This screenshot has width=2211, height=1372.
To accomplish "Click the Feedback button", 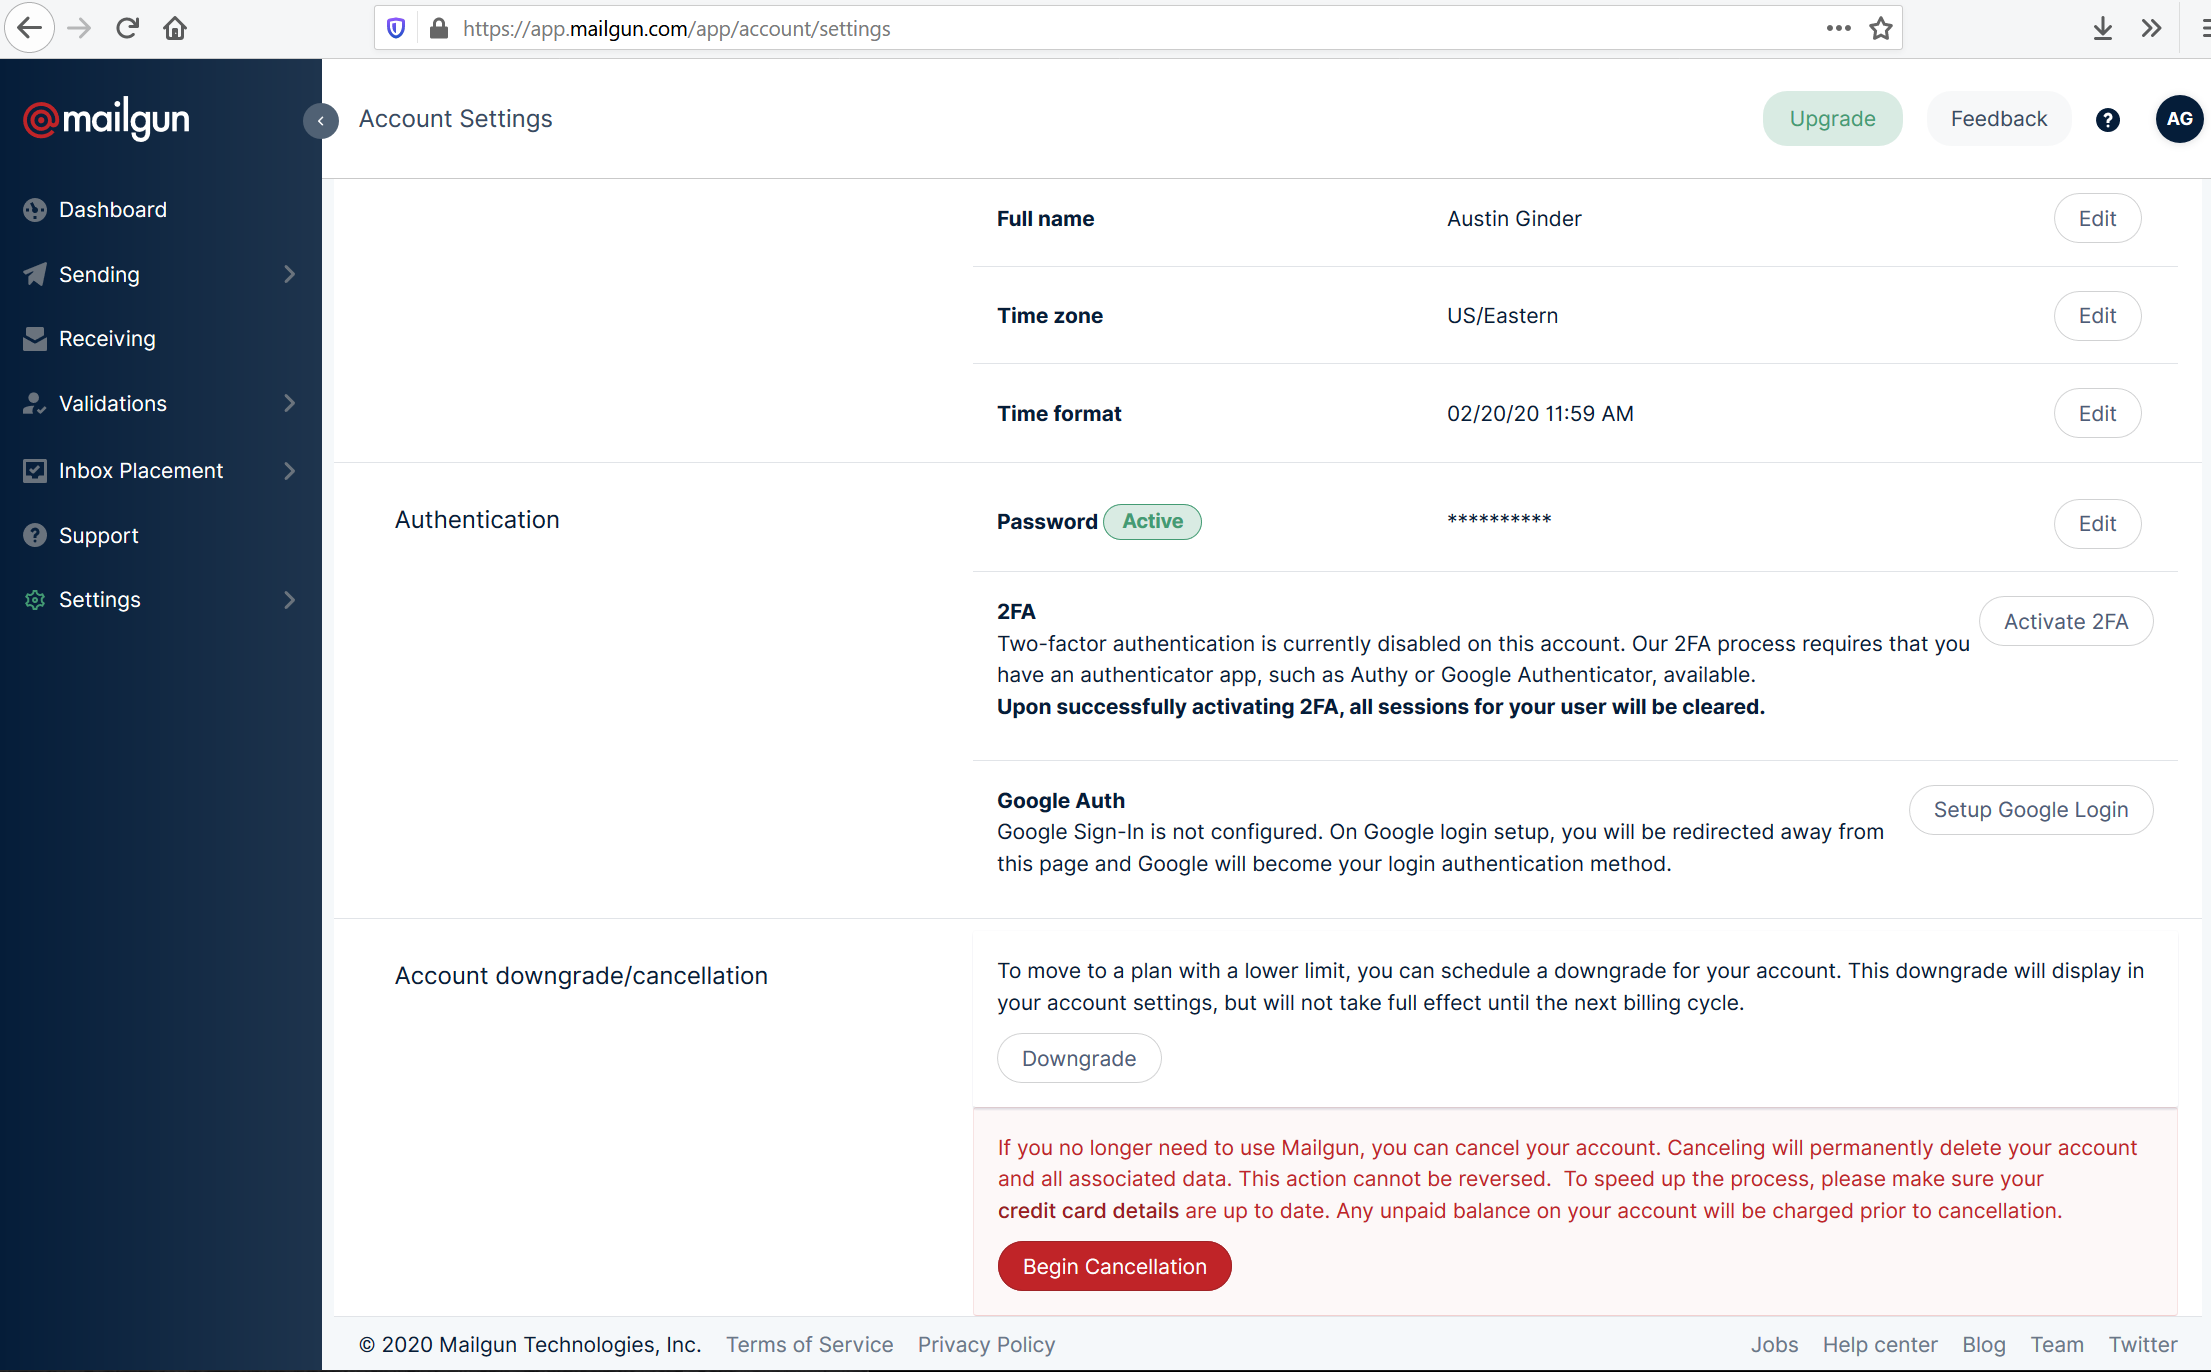I will pos(1998,119).
